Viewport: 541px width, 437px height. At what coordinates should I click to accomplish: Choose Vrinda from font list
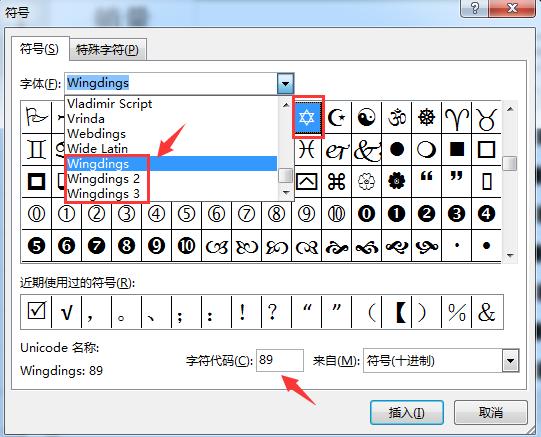(171, 119)
